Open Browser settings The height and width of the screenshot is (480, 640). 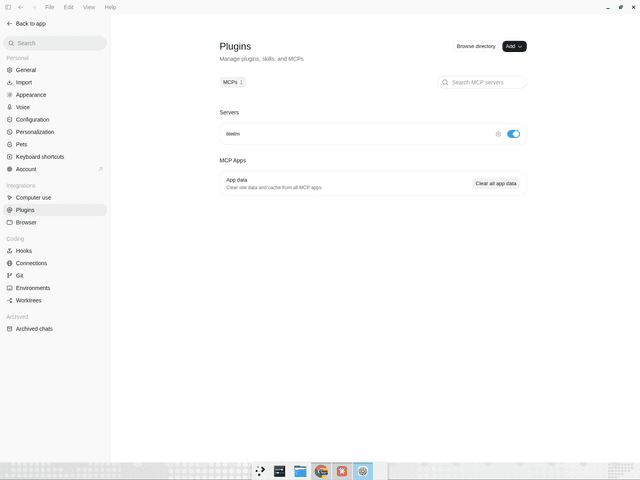[55, 222]
